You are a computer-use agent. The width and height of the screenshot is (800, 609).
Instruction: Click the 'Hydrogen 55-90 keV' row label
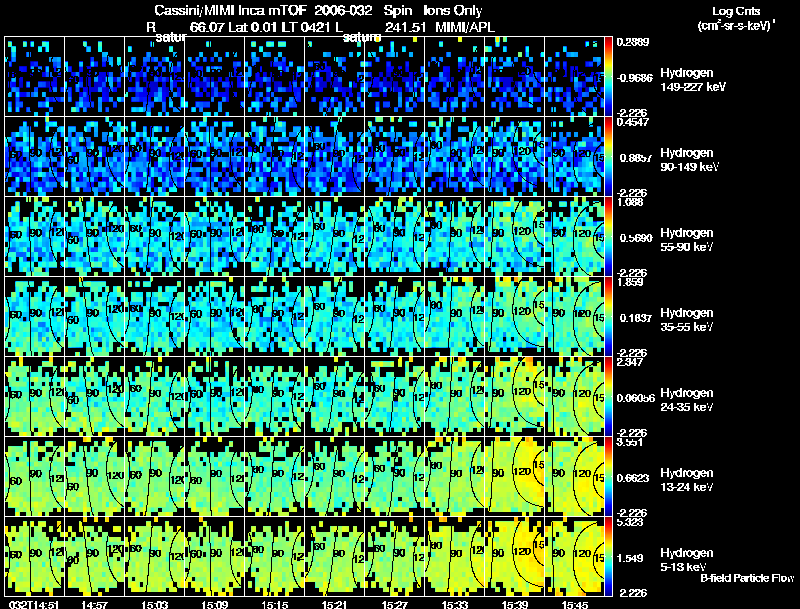(687, 240)
